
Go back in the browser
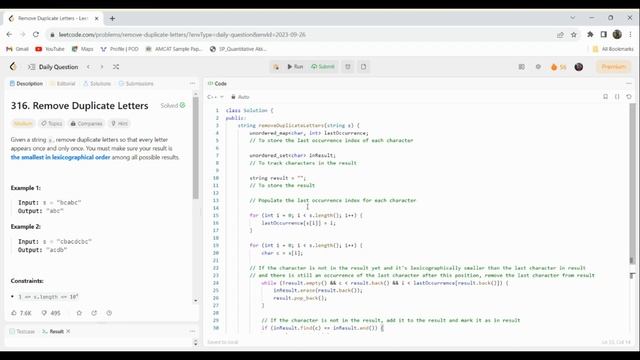click(x=9, y=35)
